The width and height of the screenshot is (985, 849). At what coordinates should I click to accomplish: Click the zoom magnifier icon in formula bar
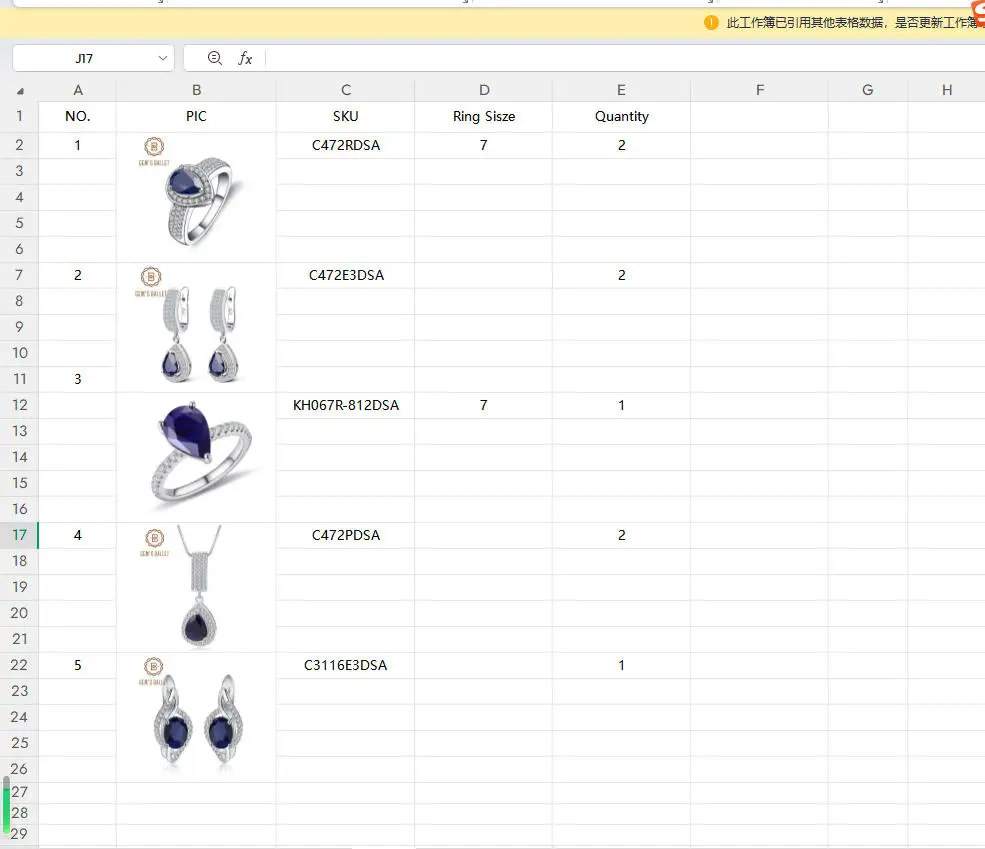tap(214, 58)
